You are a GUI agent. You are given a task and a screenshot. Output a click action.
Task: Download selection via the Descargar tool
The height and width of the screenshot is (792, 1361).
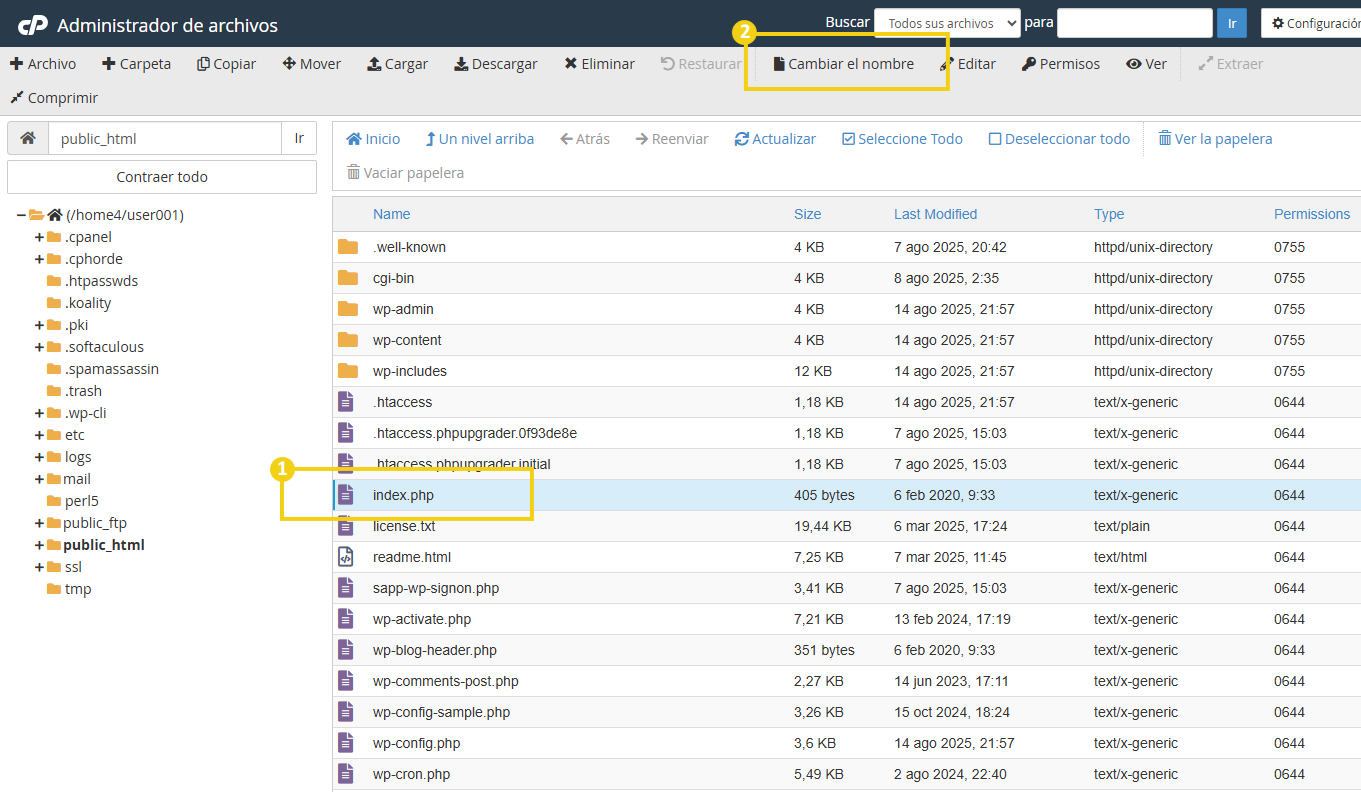[496, 63]
